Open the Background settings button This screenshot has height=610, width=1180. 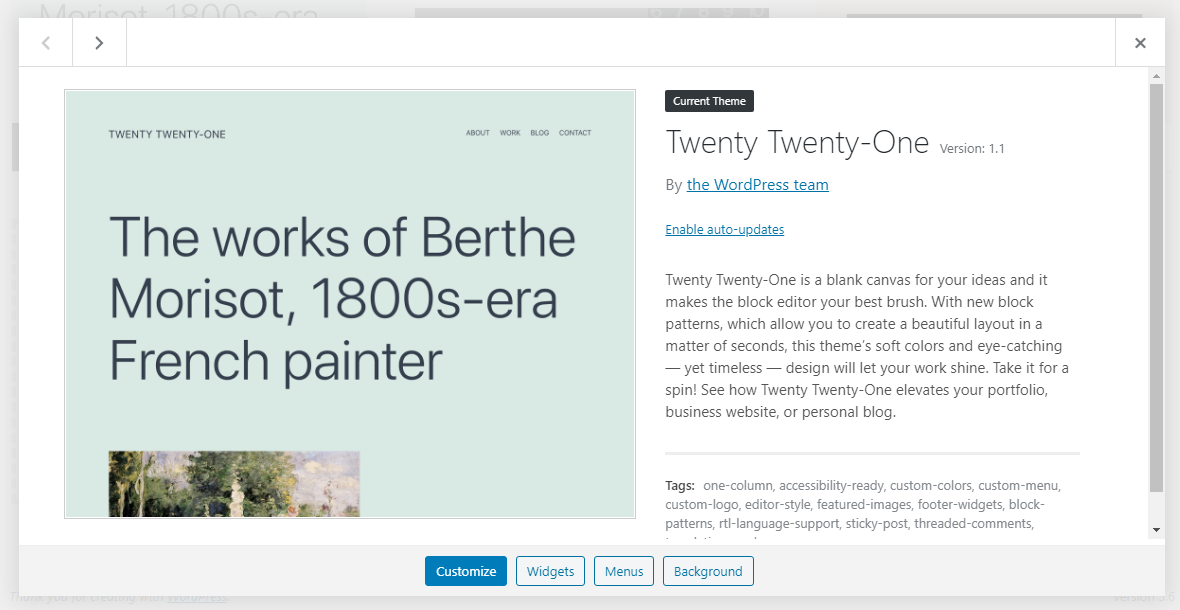pos(708,571)
